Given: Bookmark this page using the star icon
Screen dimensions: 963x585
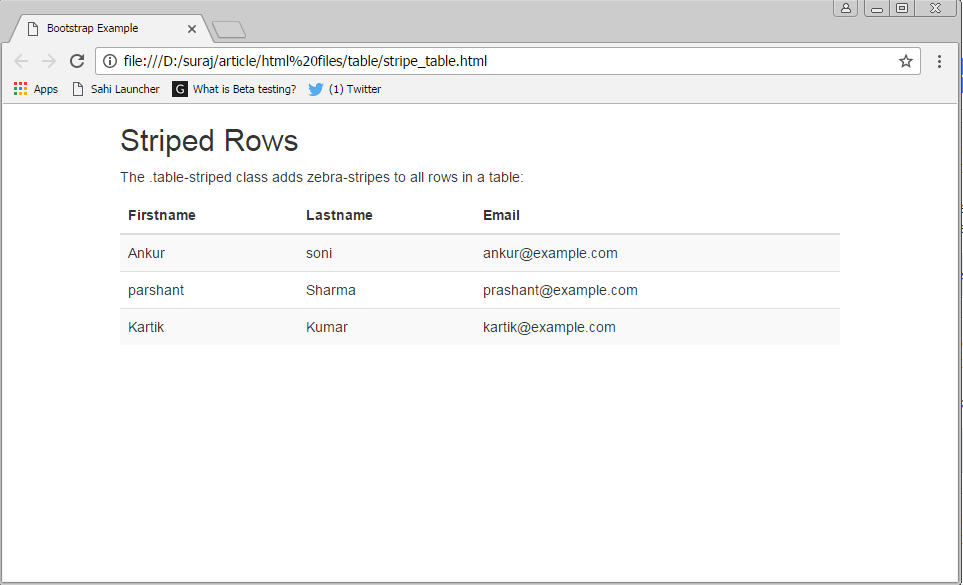Looking at the screenshot, I should pyautogui.click(x=905, y=61).
